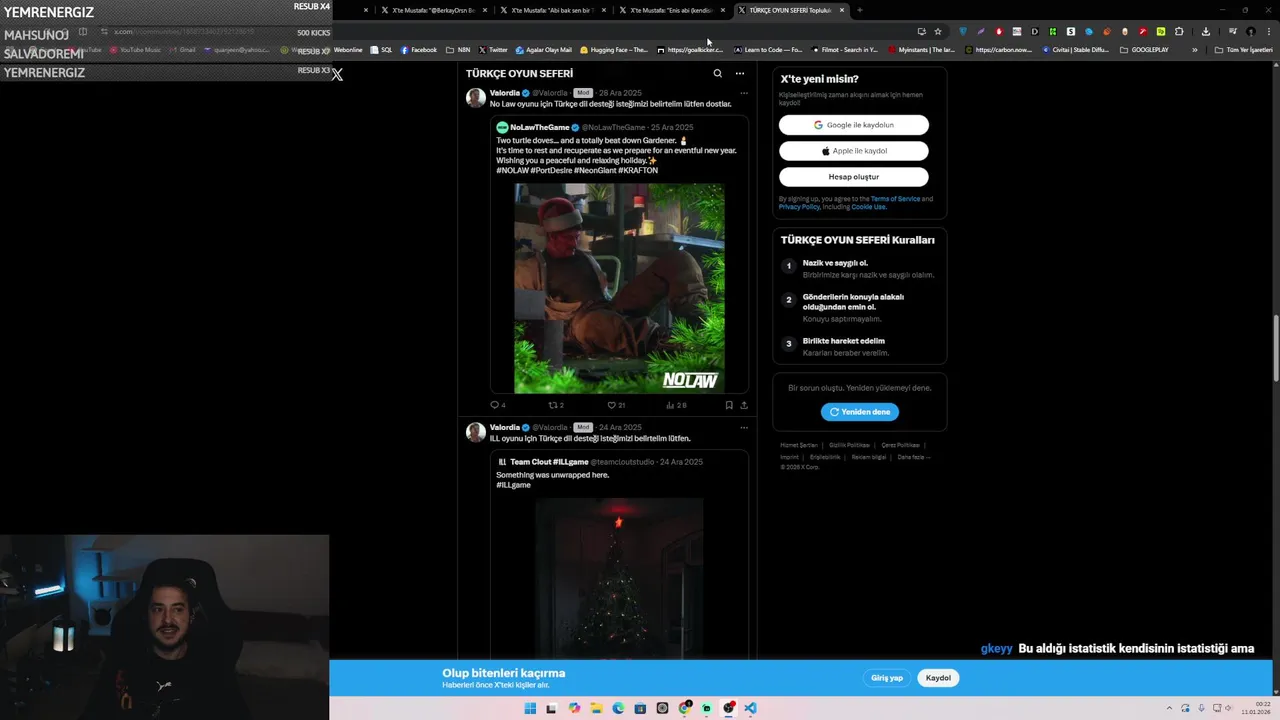Click Giriş yap in bottom banner
1280x720 pixels.
coord(887,678)
